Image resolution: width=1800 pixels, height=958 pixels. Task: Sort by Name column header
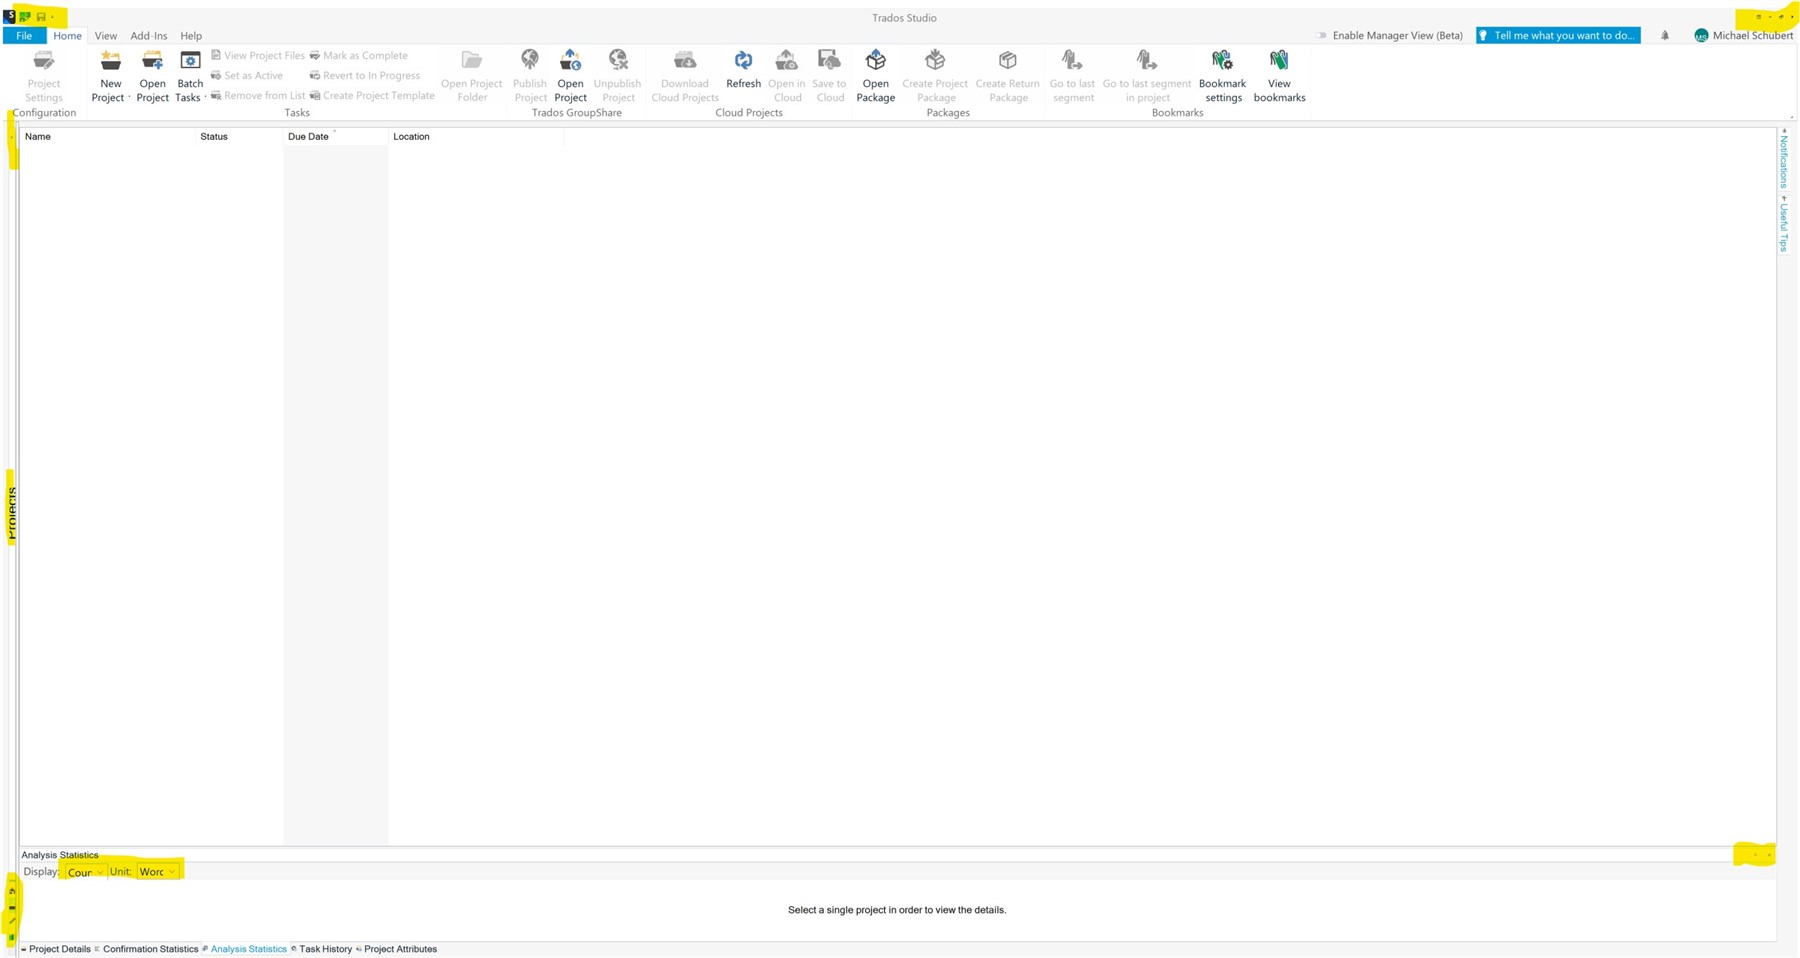pos(108,137)
